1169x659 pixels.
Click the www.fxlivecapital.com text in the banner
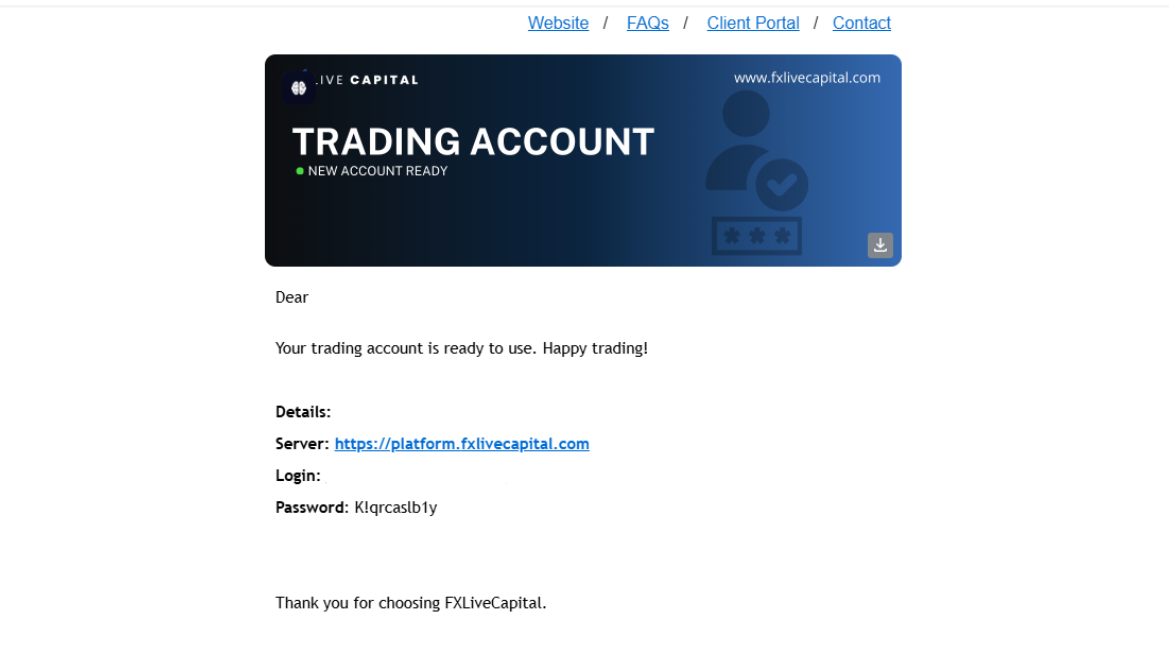tap(807, 78)
